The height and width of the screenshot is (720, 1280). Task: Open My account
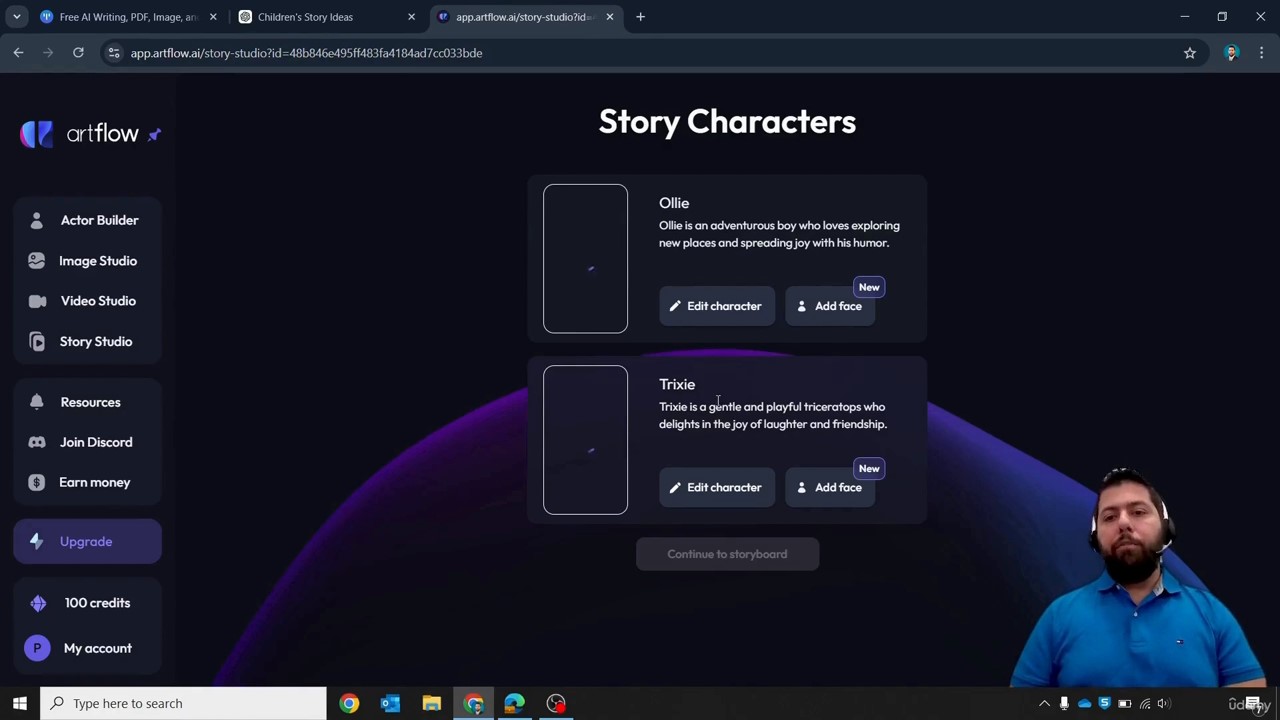(x=87, y=648)
